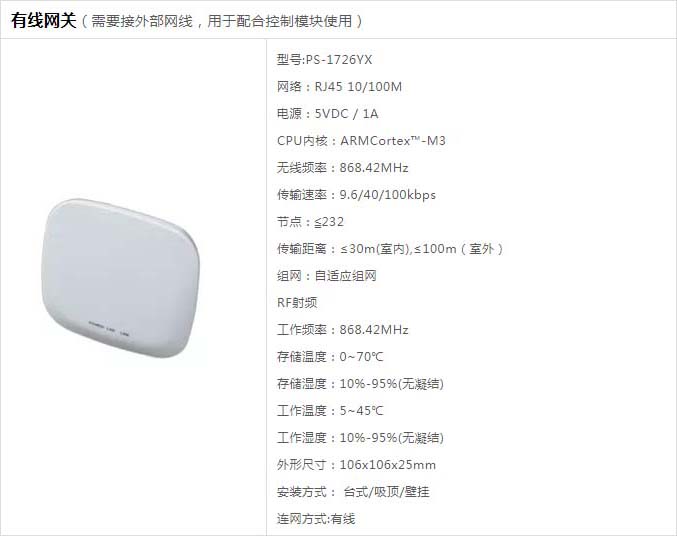Click the RF射频 section label
This screenshot has width=677, height=536.
[297, 303]
